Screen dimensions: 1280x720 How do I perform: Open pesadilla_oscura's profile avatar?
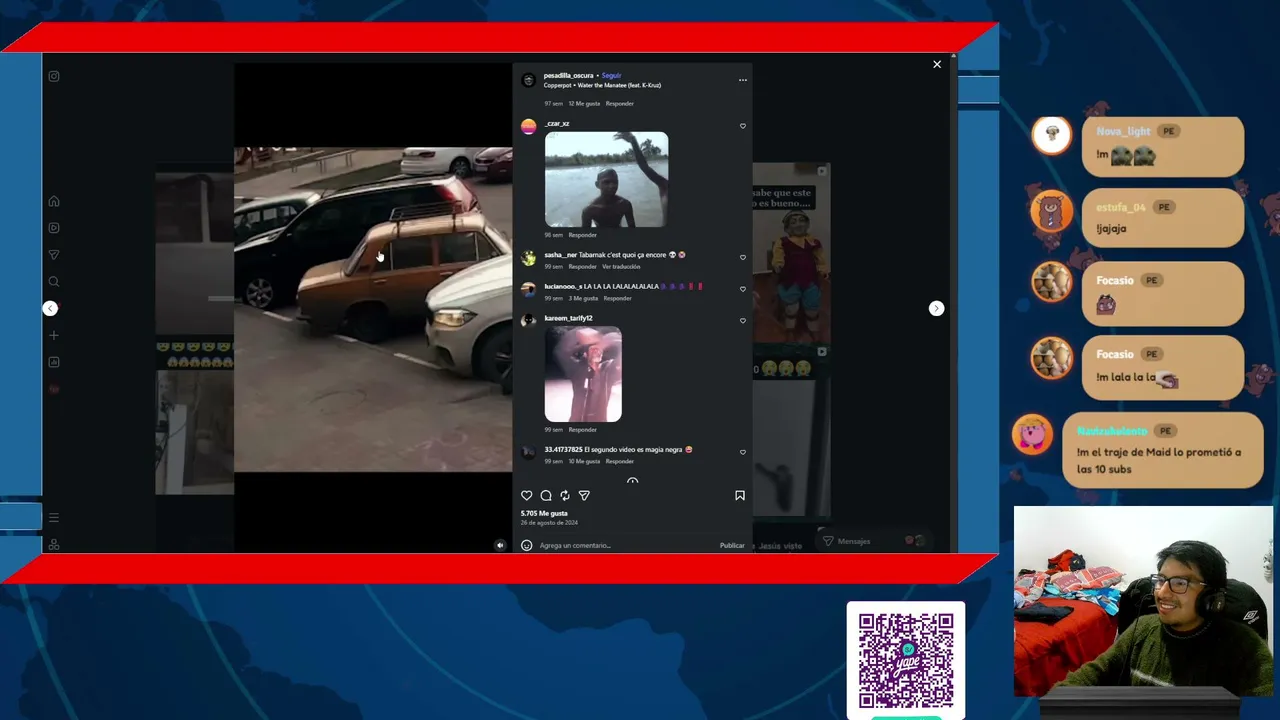pos(528,80)
